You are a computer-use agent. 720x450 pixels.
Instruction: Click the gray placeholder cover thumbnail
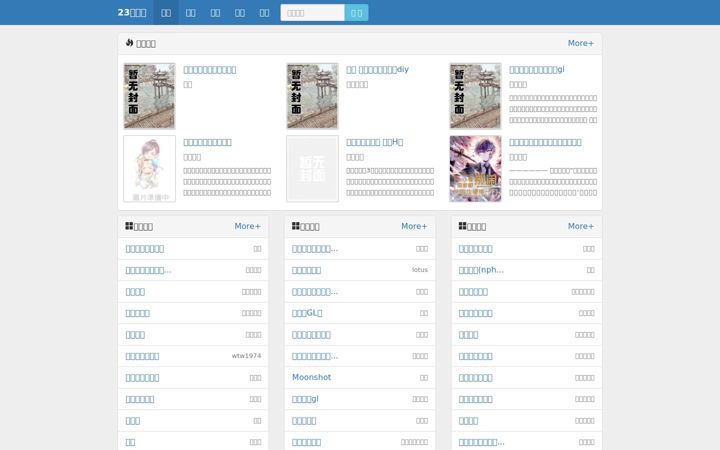pyautogui.click(x=312, y=169)
